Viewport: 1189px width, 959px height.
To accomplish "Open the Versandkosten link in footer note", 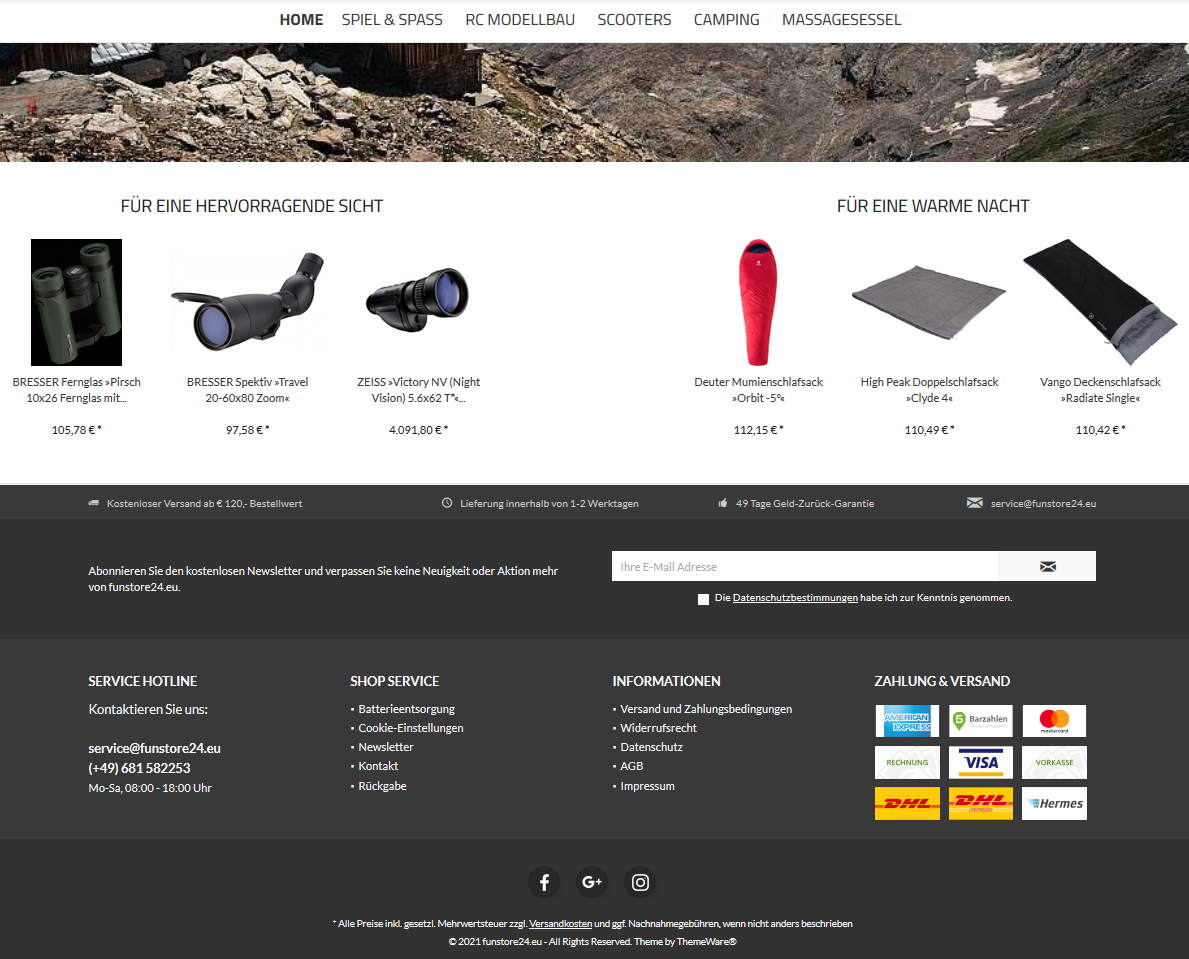I will pos(560,923).
